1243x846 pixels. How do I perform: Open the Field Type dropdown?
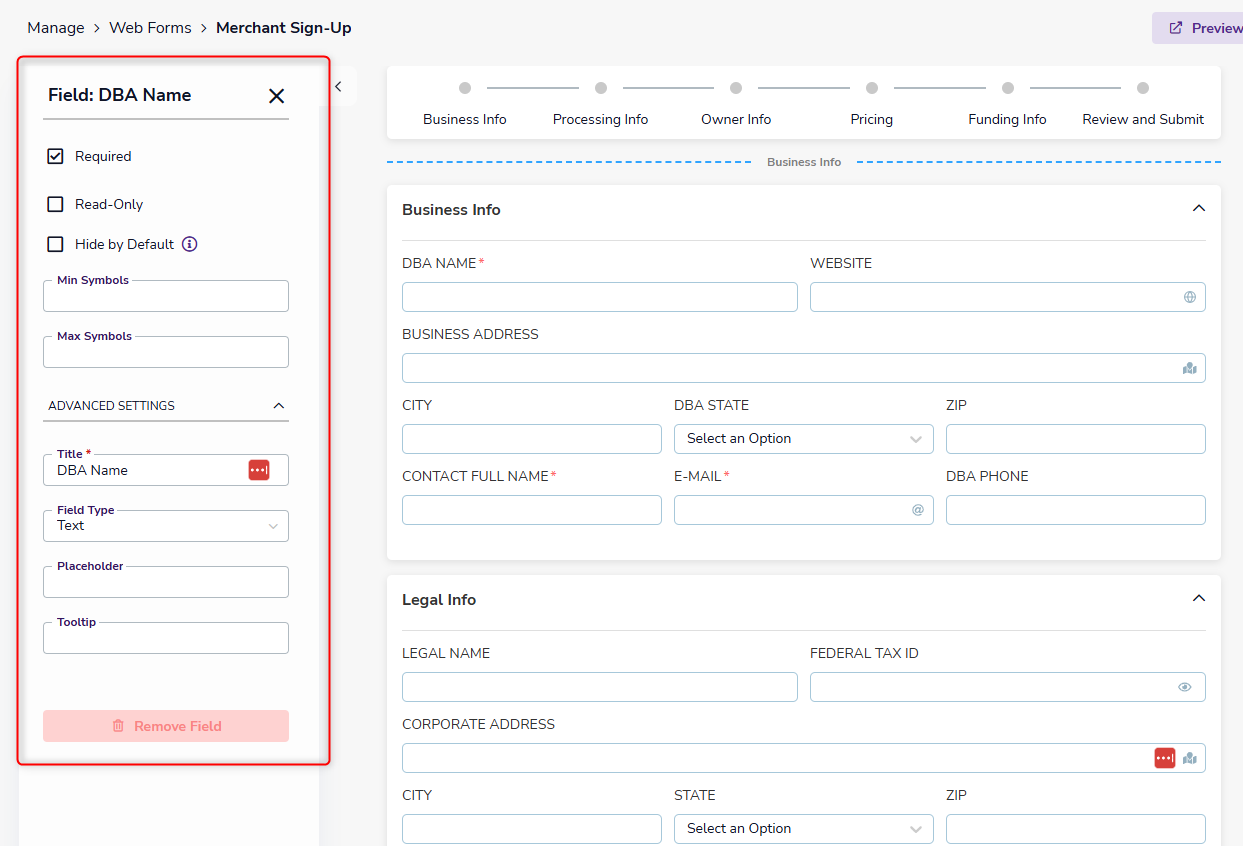point(166,526)
